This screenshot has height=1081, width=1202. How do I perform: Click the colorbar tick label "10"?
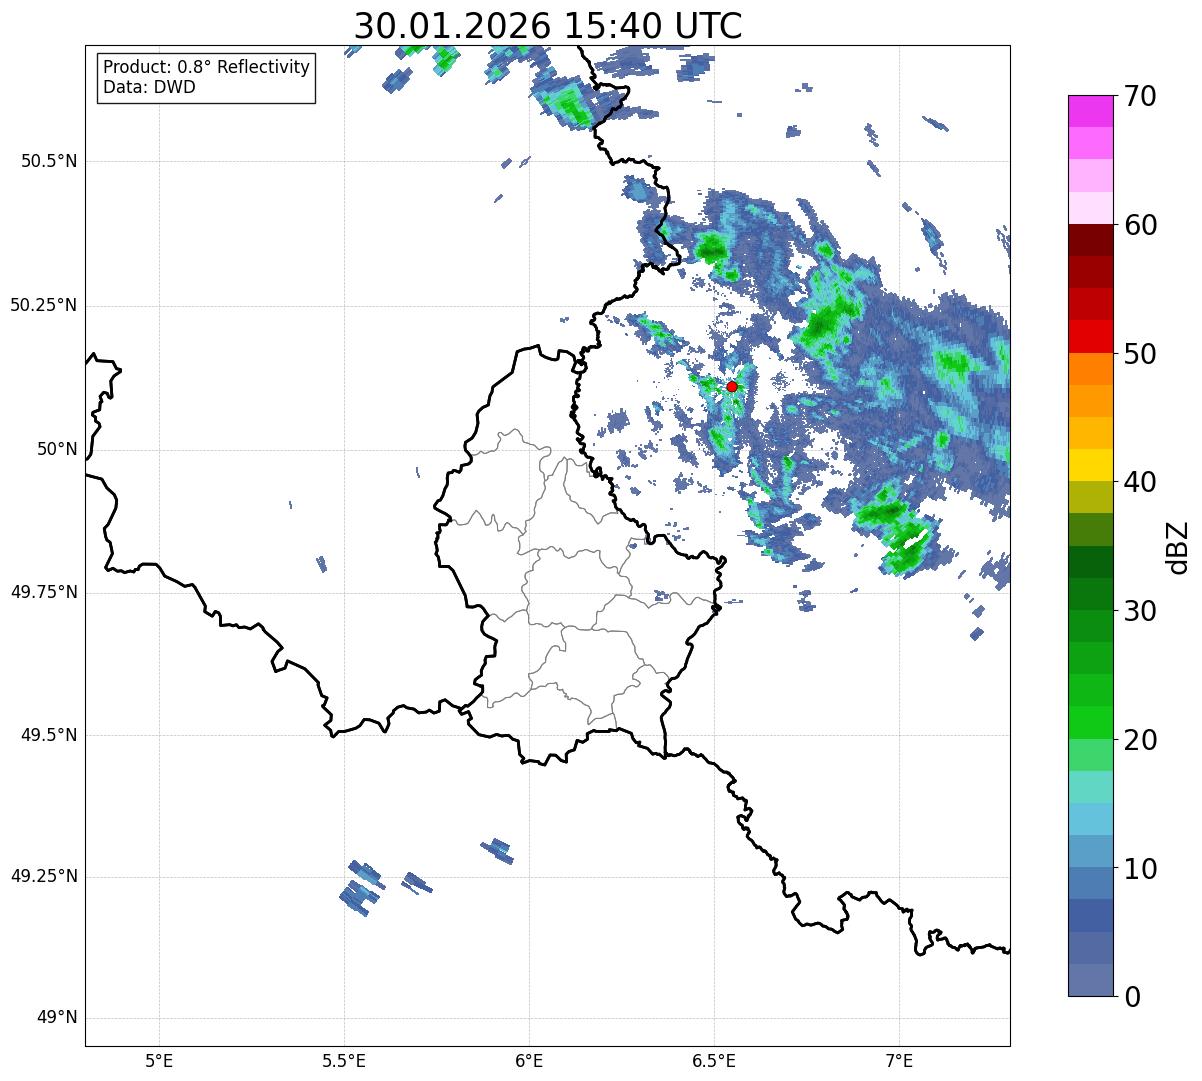[x=1140, y=868]
